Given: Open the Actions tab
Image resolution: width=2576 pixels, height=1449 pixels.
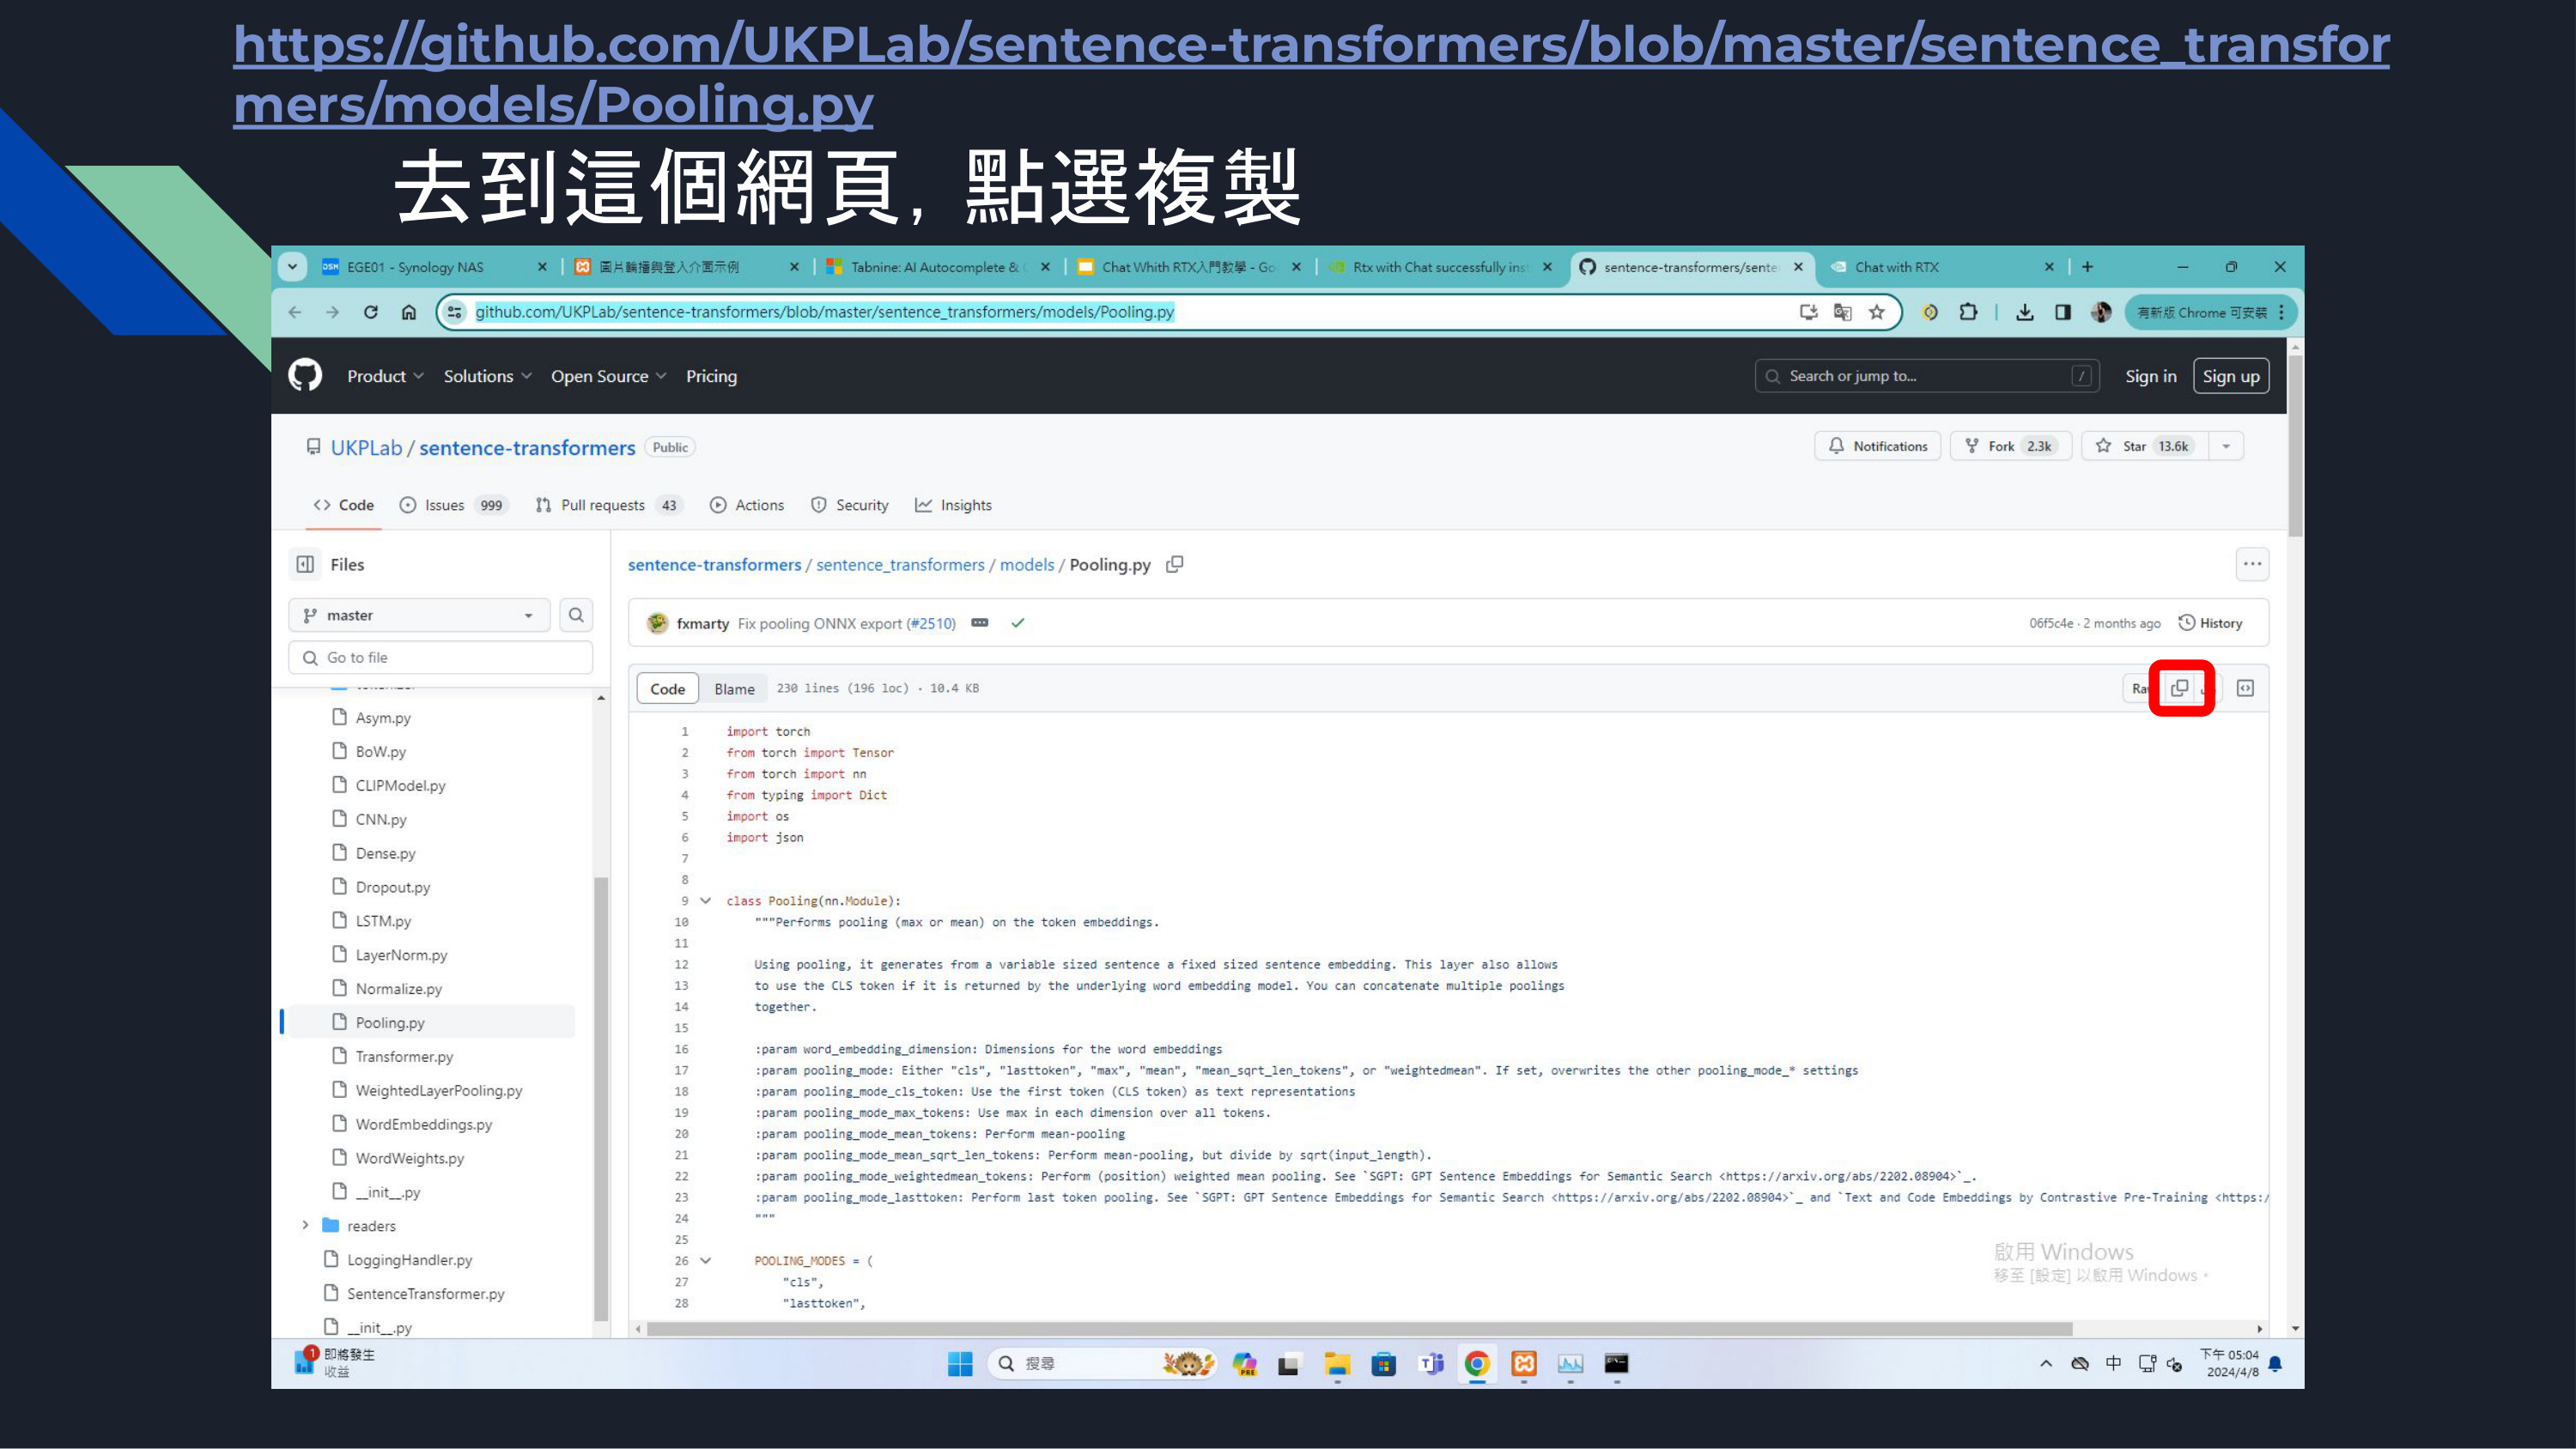Looking at the screenshot, I should [747, 505].
